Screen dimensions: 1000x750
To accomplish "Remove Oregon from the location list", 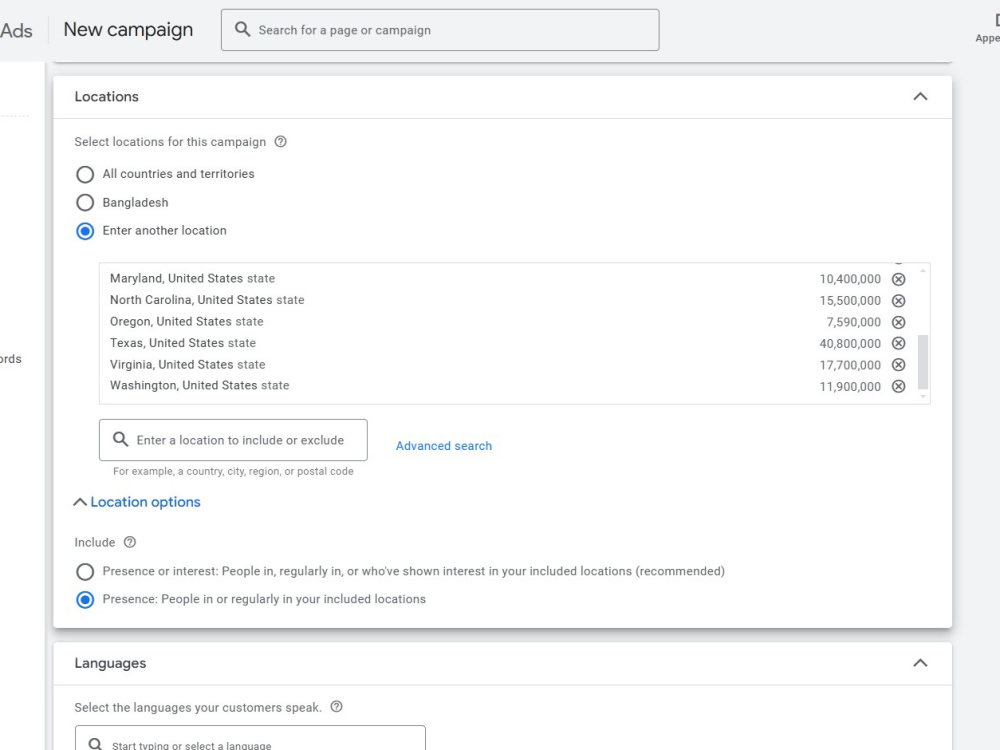I will point(898,322).
